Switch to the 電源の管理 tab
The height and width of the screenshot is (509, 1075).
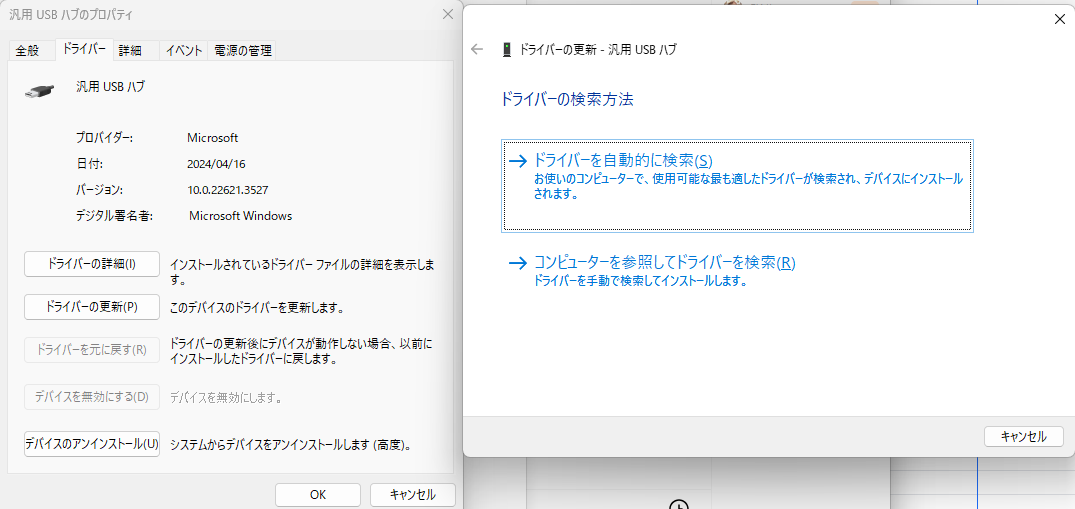pyautogui.click(x=243, y=50)
